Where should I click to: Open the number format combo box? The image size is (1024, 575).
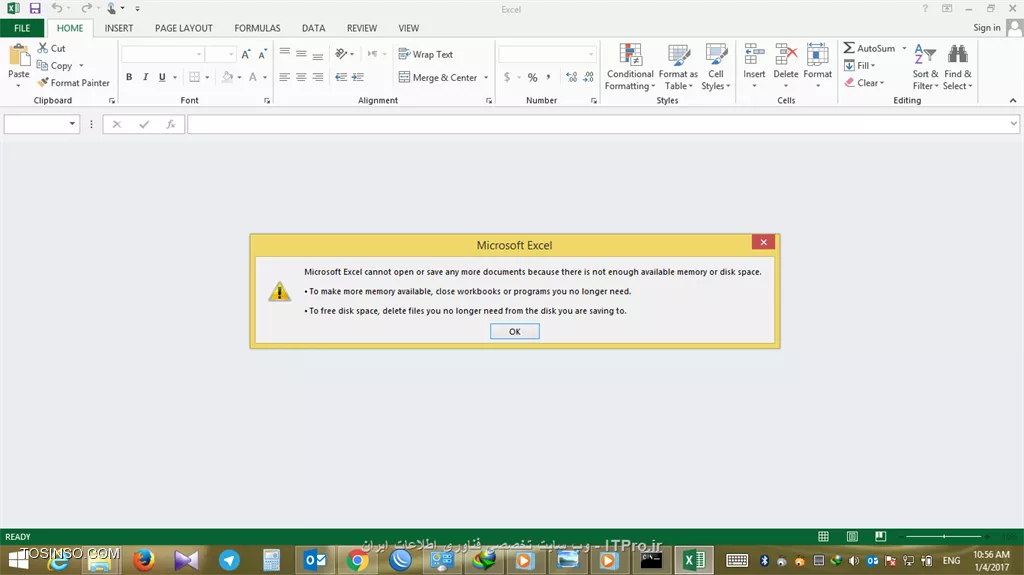pos(547,54)
